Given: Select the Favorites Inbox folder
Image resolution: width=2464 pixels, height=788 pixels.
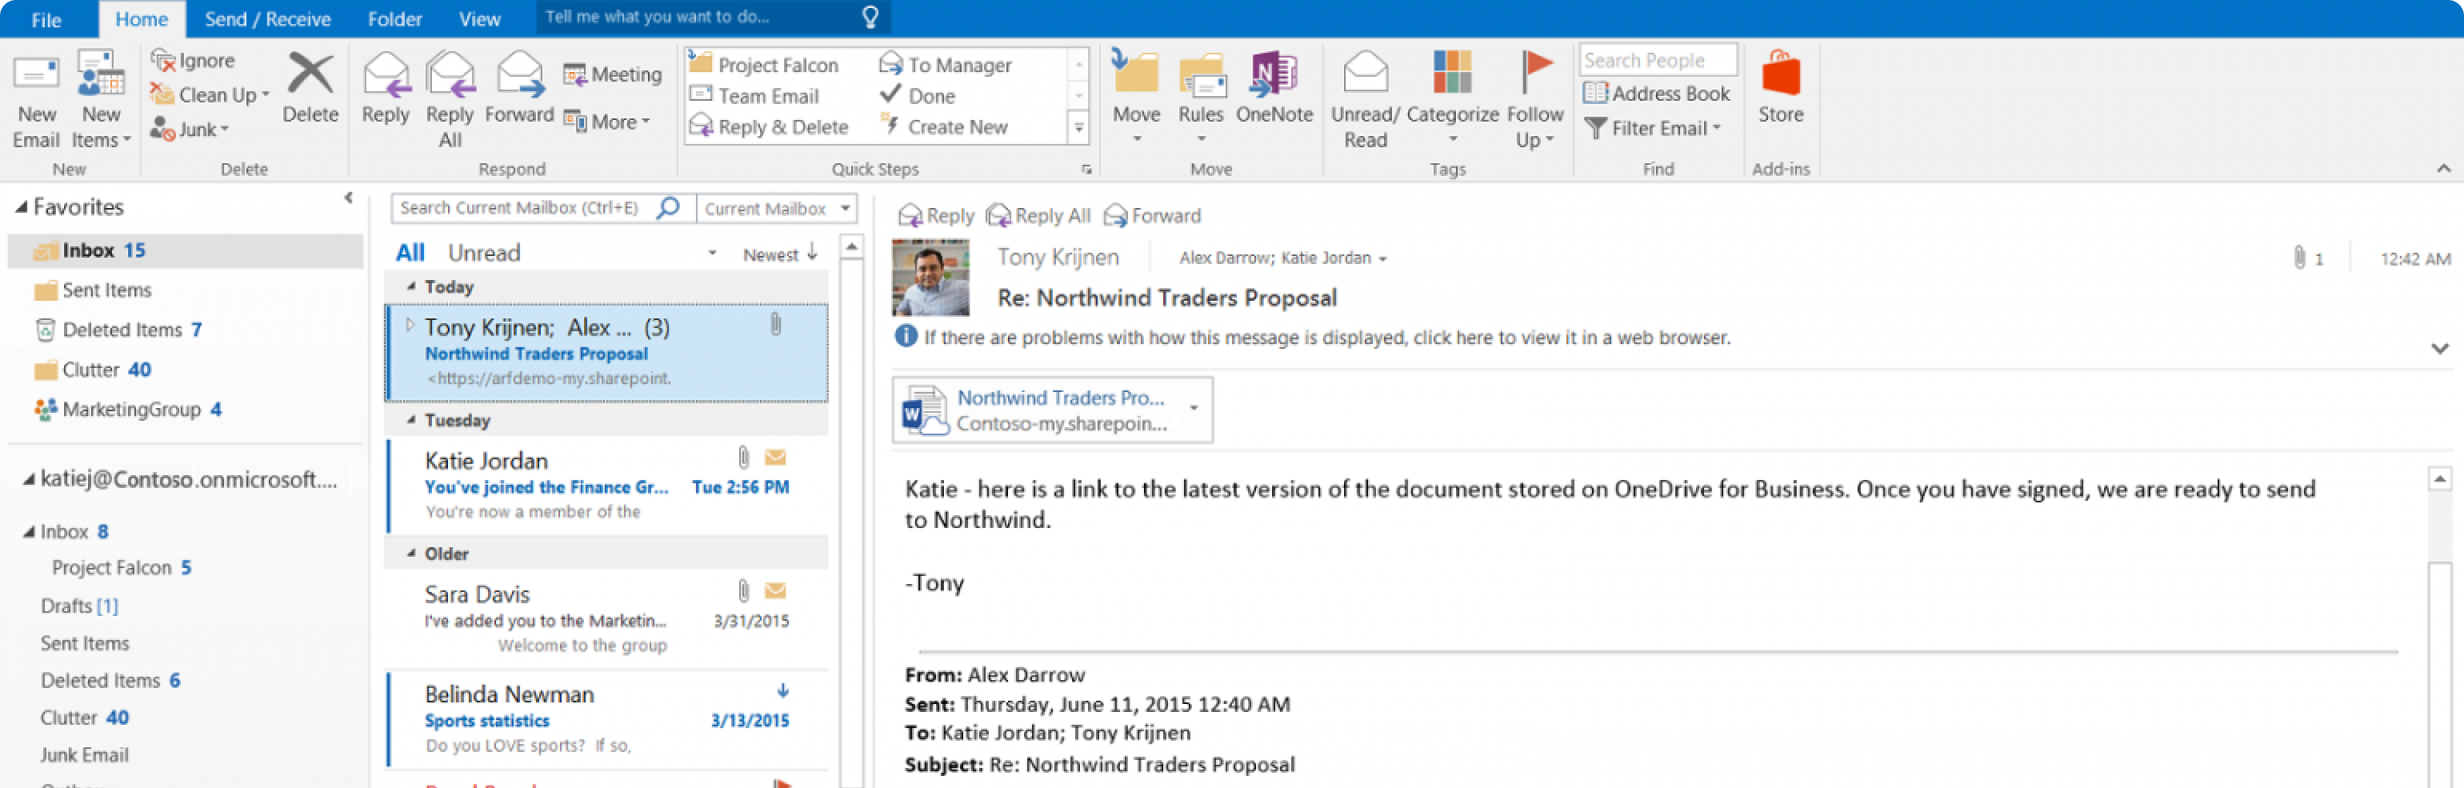Looking at the screenshot, I should [x=186, y=250].
